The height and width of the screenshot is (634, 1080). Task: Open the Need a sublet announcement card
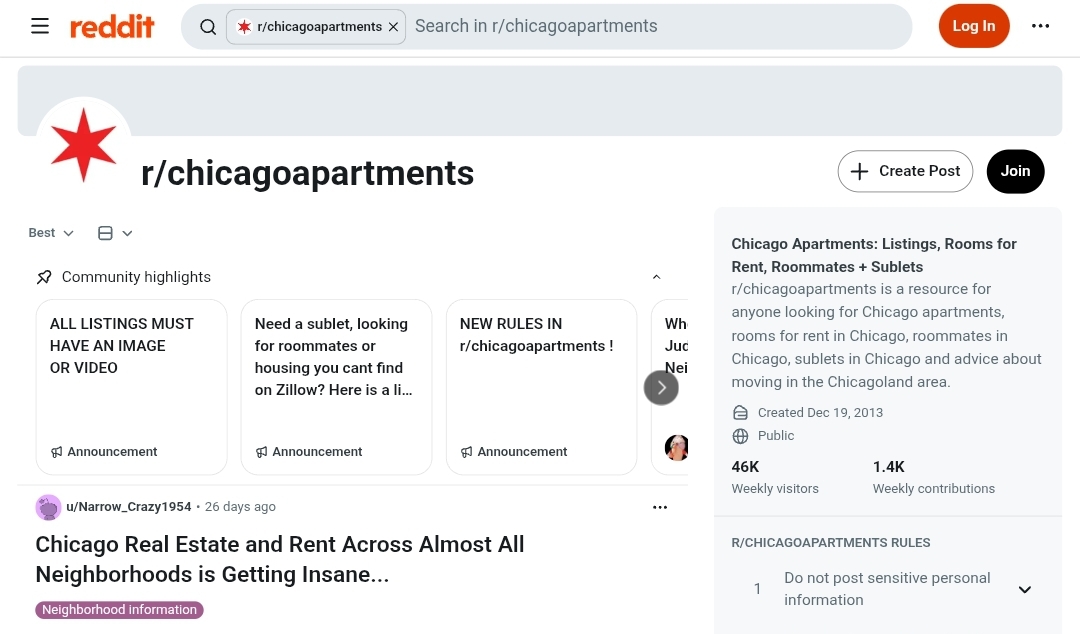coord(336,387)
